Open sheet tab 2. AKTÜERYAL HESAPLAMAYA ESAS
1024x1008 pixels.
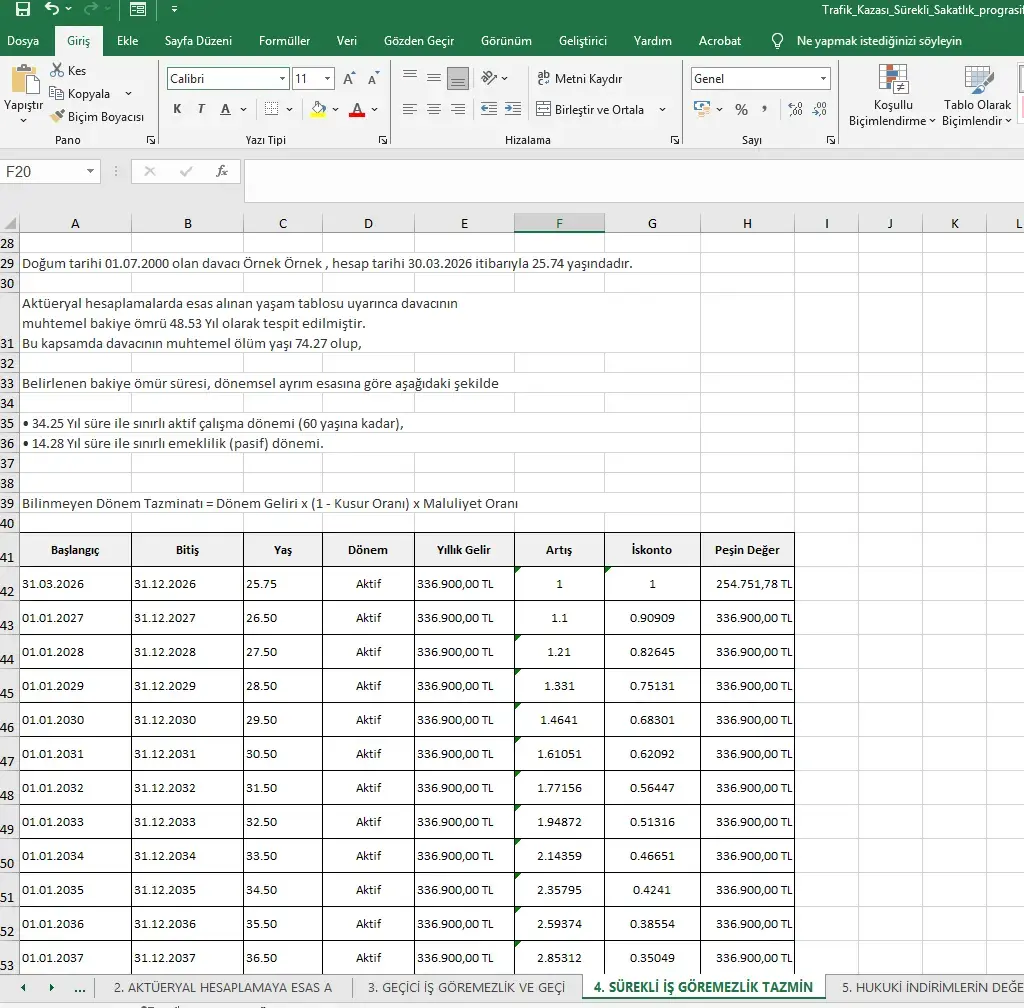point(223,987)
